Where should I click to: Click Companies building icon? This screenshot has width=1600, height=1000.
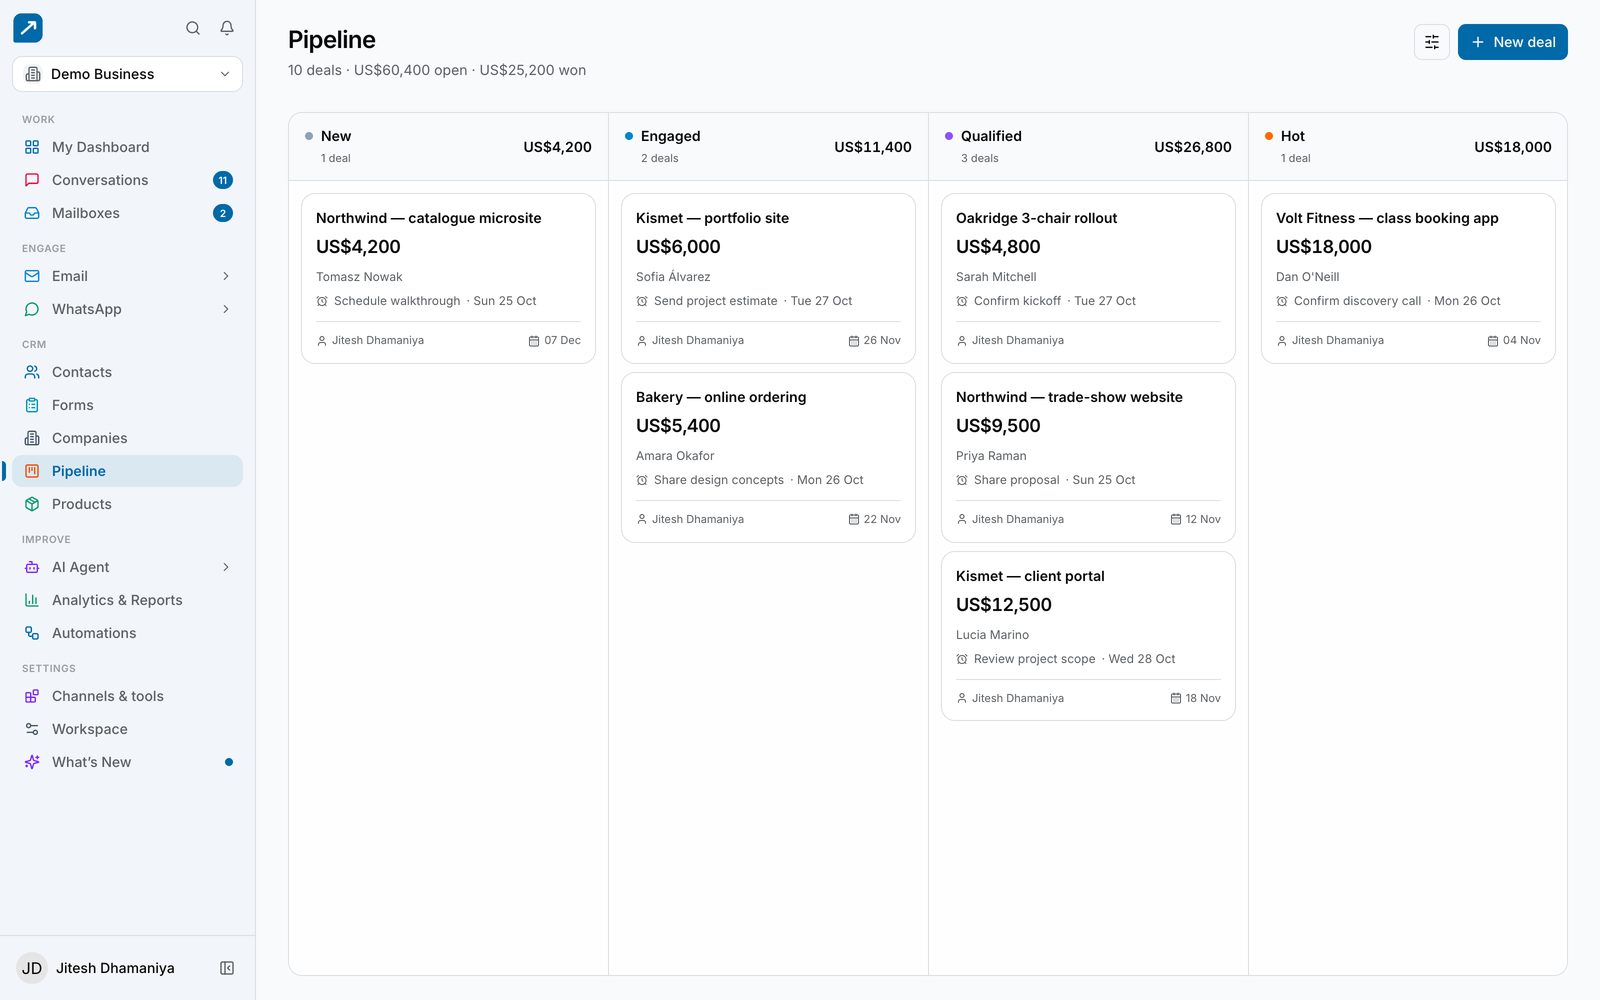pyautogui.click(x=32, y=438)
